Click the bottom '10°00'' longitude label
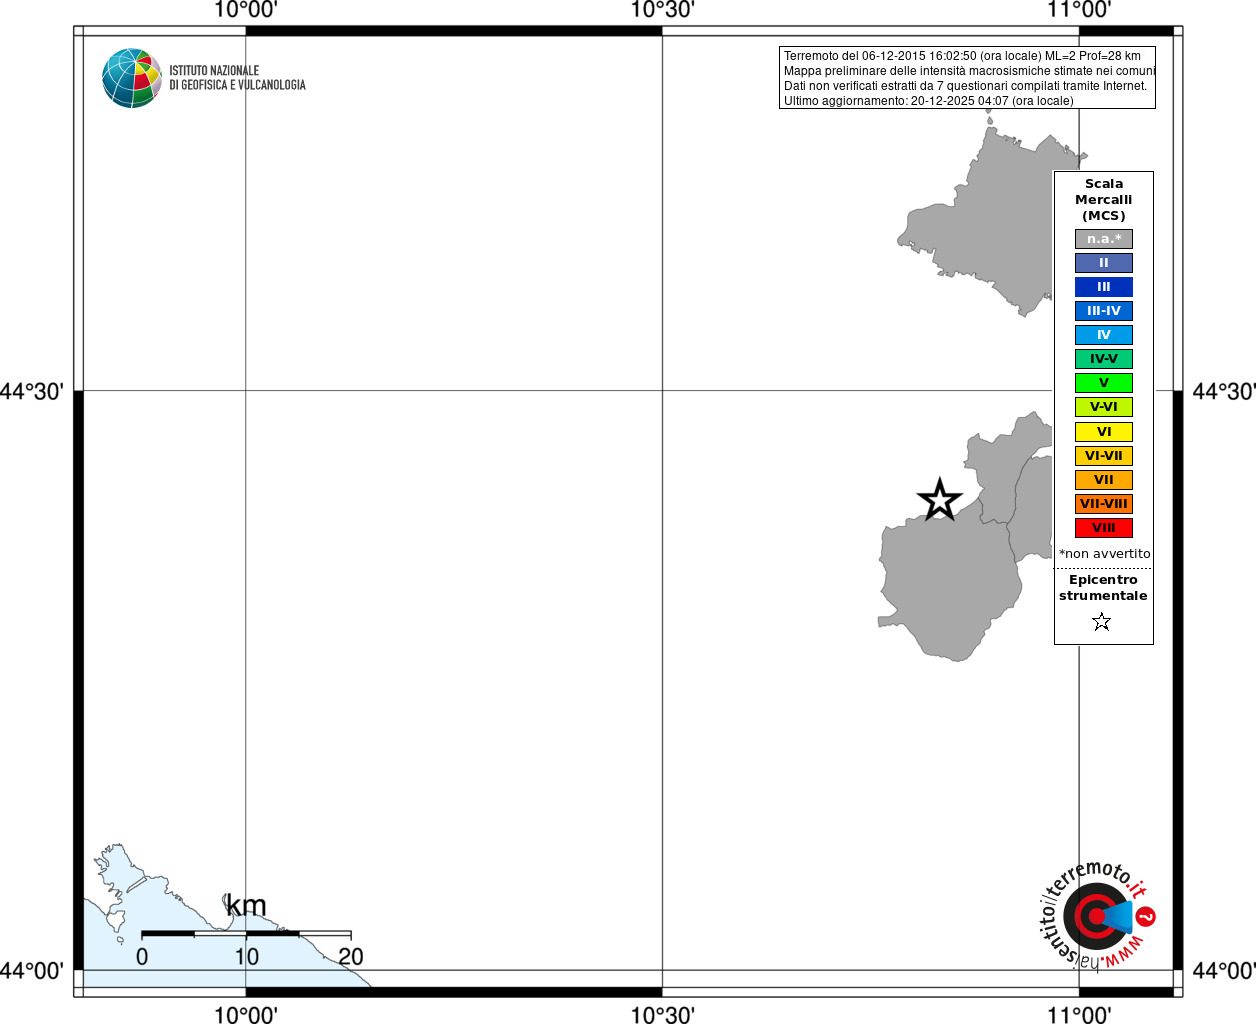 click(246, 1015)
